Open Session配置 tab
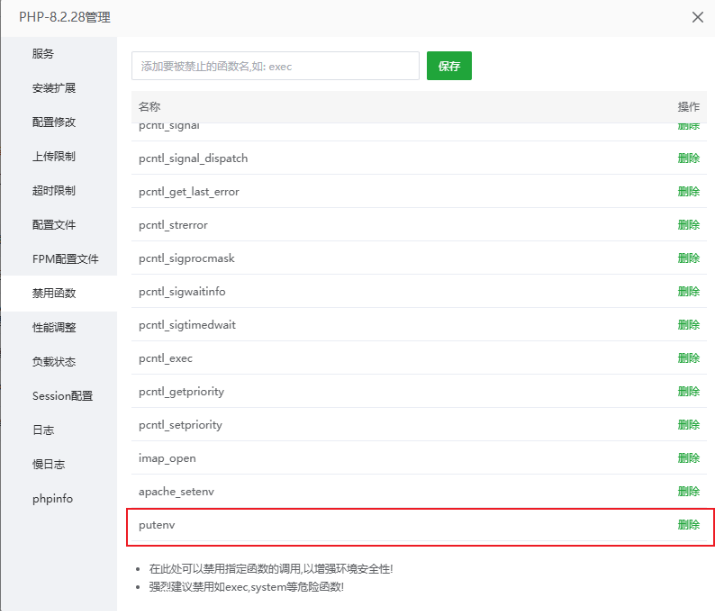Image resolution: width=715 pixels, height=611 pixels. [62, 396]
